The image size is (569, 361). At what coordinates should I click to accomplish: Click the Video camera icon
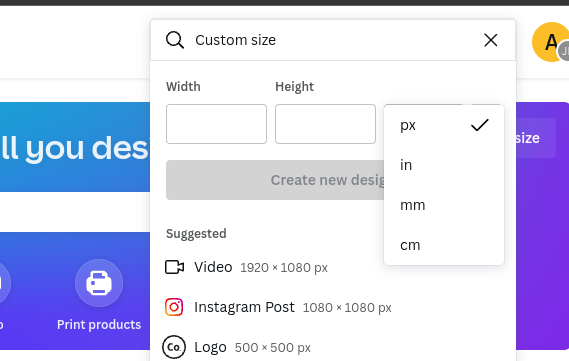coord(175,267)
